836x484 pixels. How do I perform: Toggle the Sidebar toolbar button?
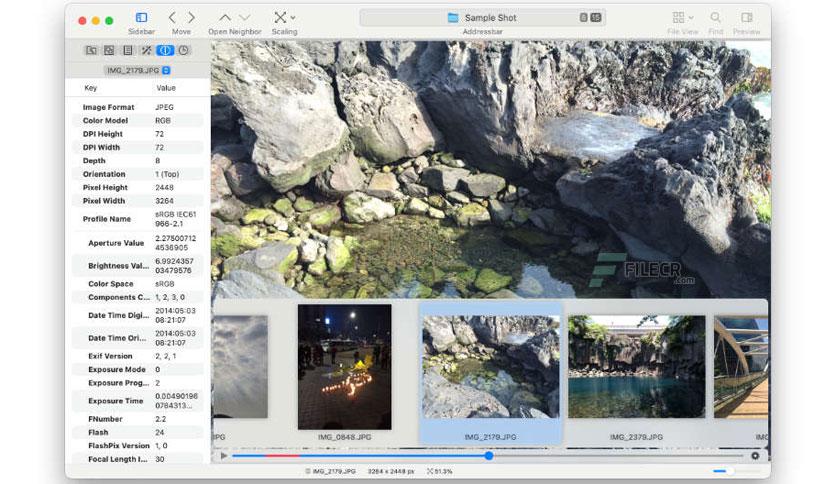click(141, 18)
